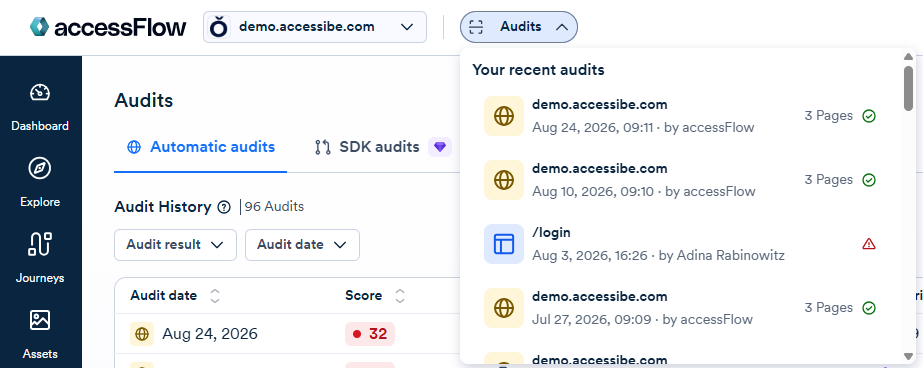Open Journeys from the sidebar
The height and width of the screenshot is (368, 923).
(40, 259)
